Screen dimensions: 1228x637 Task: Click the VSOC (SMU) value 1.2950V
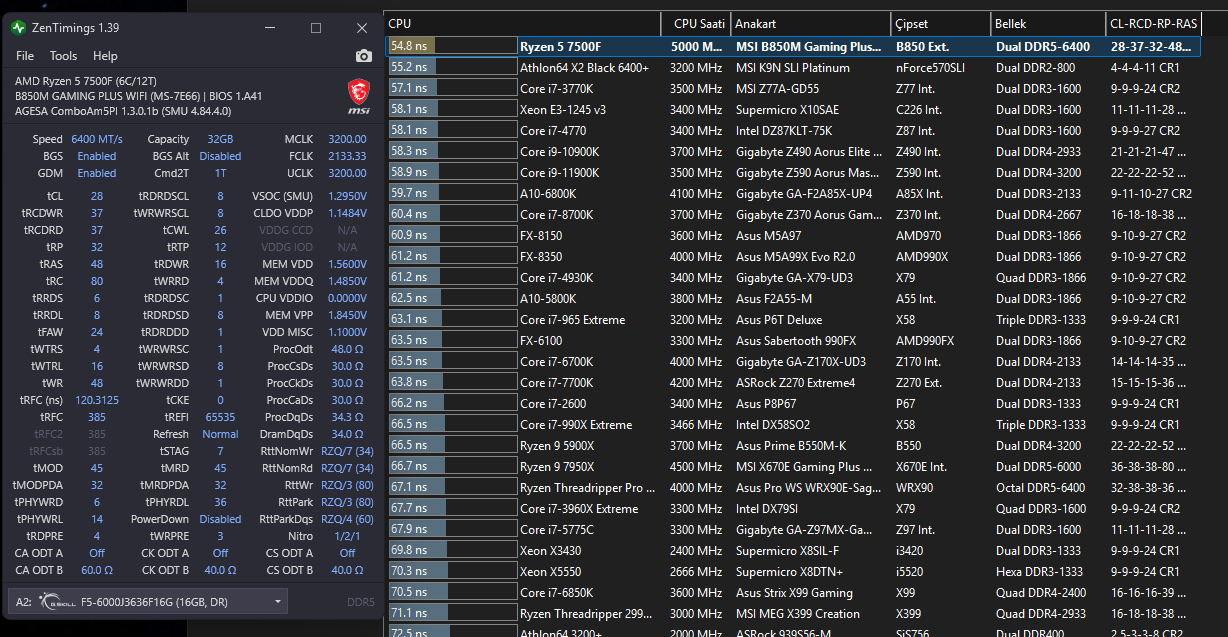(x=345, y=196)
